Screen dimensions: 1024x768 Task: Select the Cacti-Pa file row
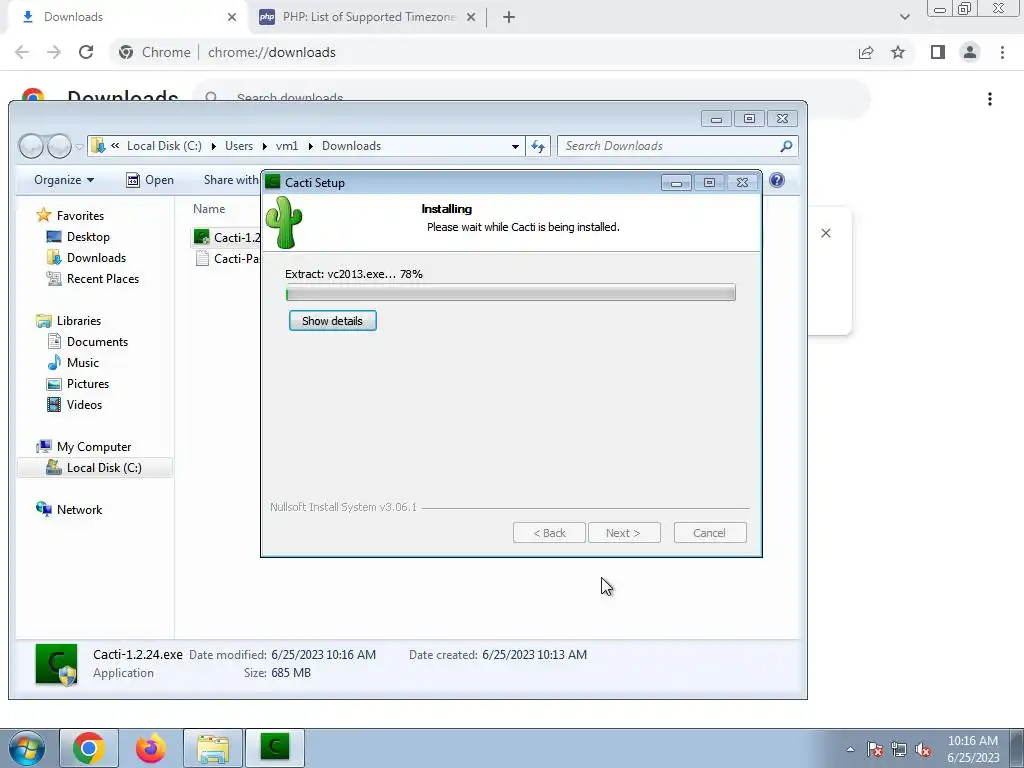[x=227, y=259]
